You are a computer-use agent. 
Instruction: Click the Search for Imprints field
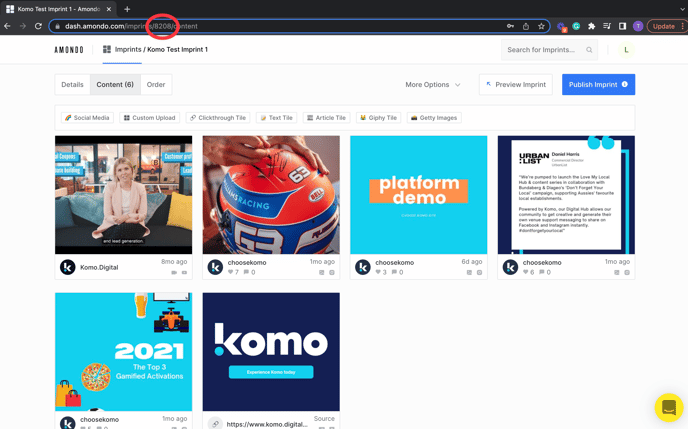[x=550, y=50]
